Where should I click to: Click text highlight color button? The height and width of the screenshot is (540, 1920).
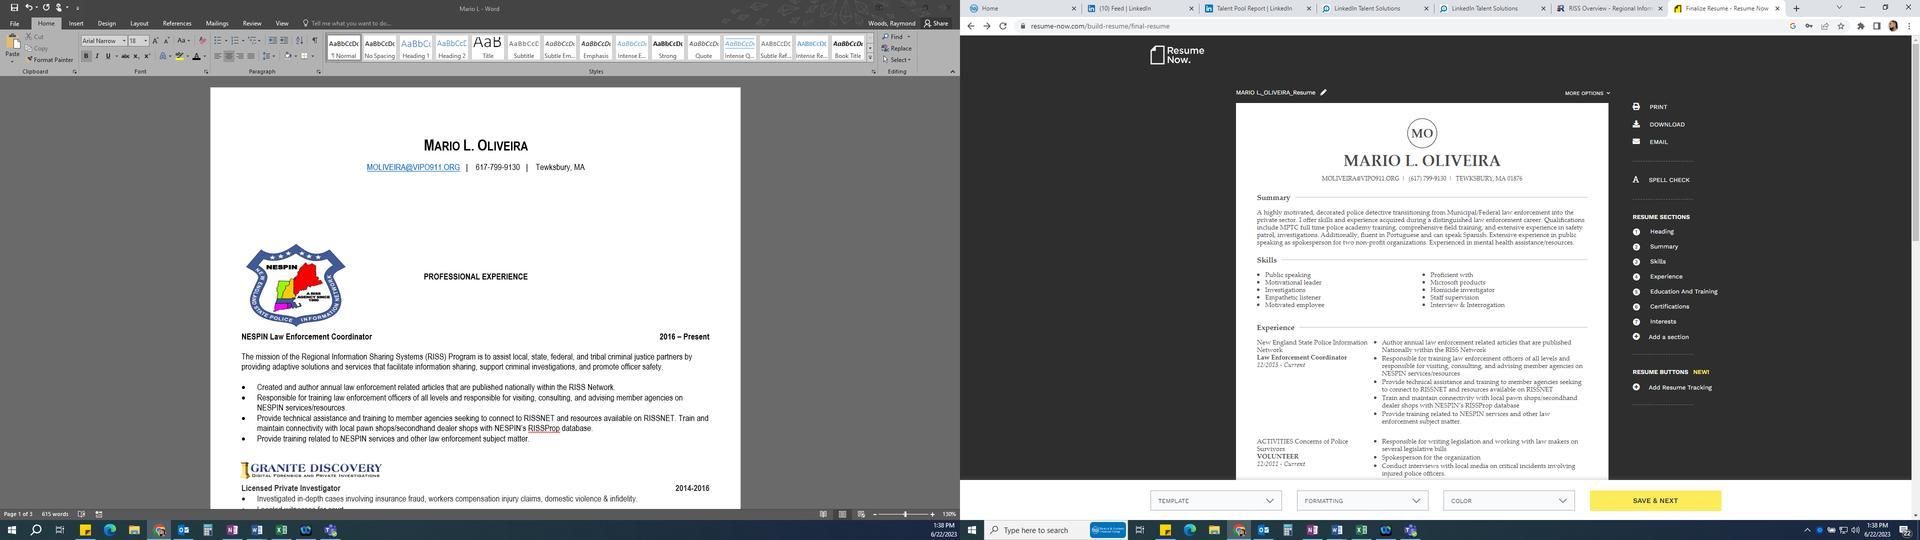(179, 56)
